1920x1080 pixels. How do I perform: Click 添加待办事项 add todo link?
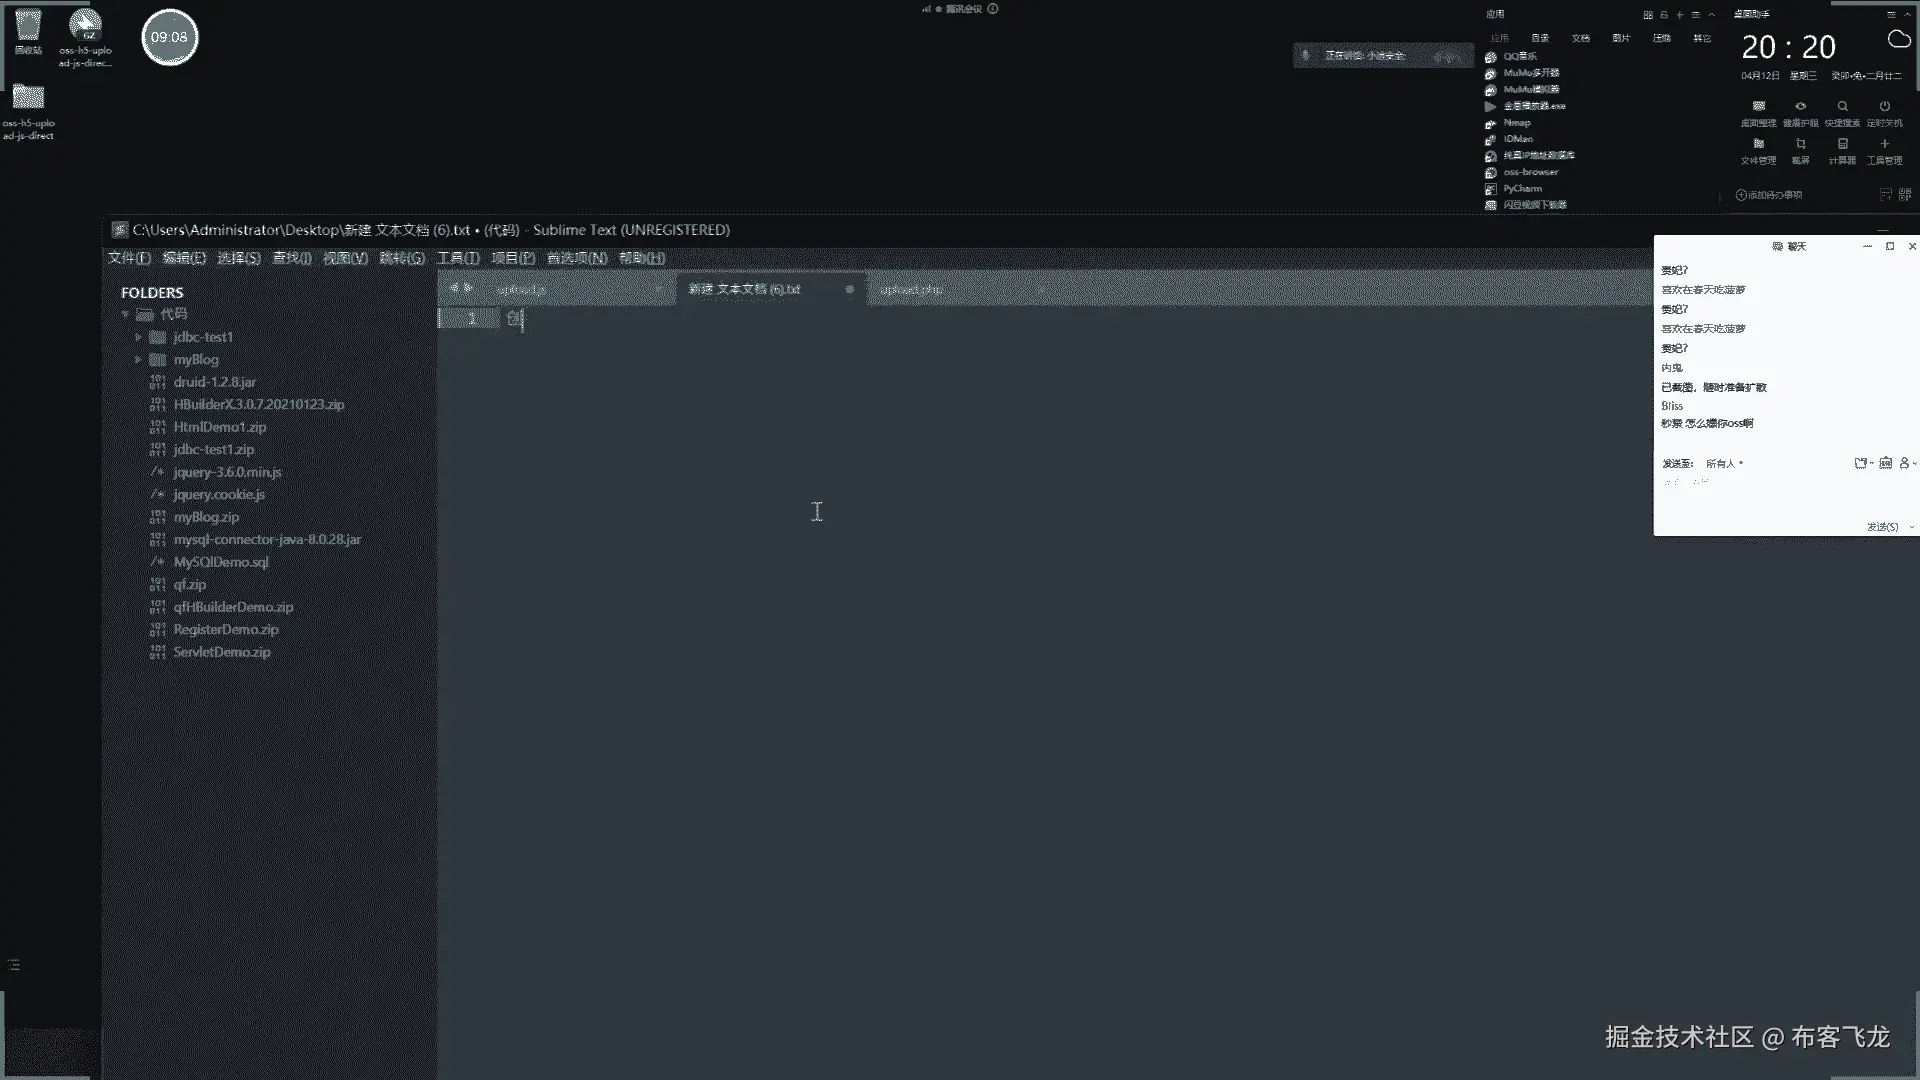pos(1768,195)
